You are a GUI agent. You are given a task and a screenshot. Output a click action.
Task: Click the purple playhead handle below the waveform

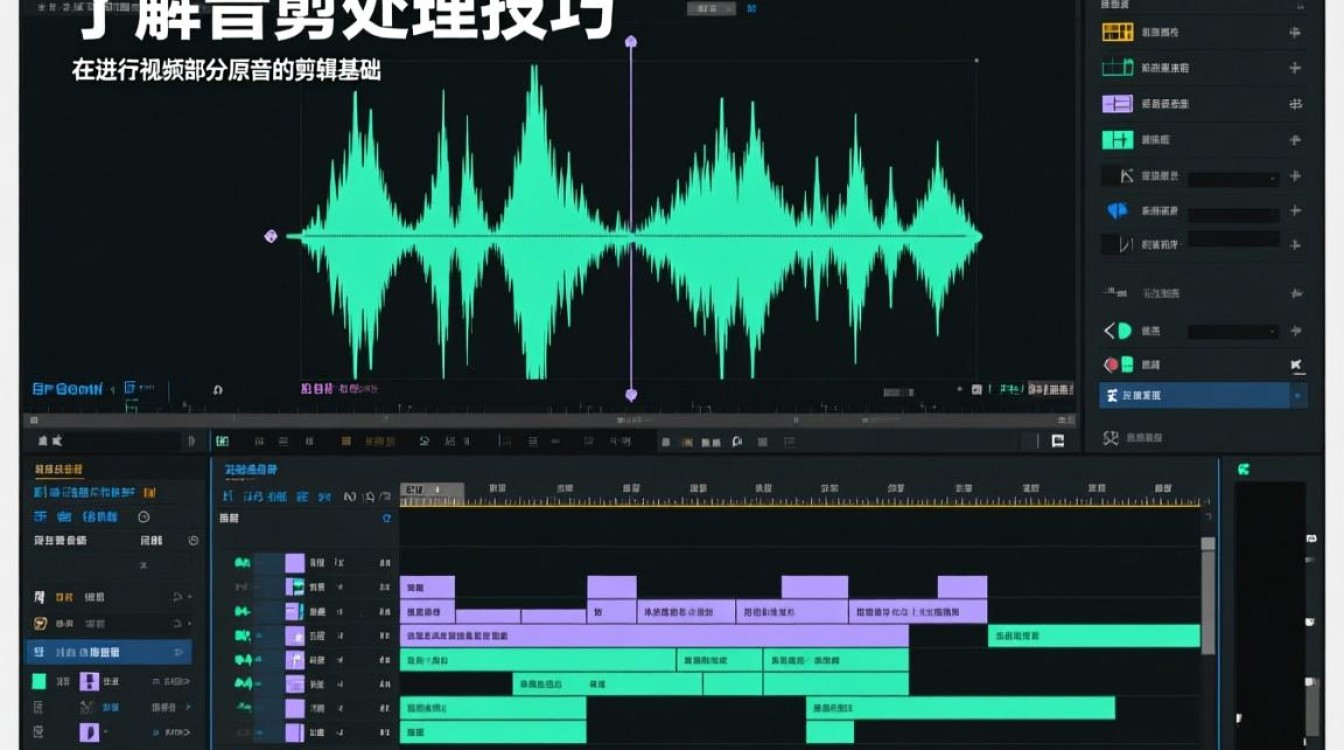(631, 395)
